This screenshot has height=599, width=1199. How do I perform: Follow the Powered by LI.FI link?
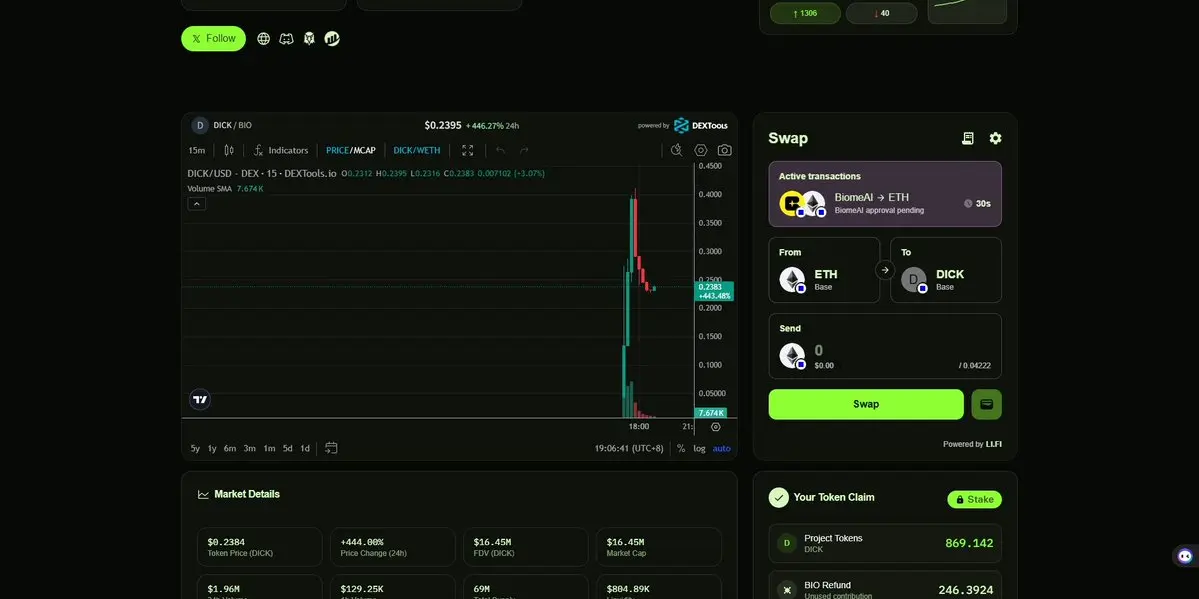pyautogui.click(x=972, y=444)
